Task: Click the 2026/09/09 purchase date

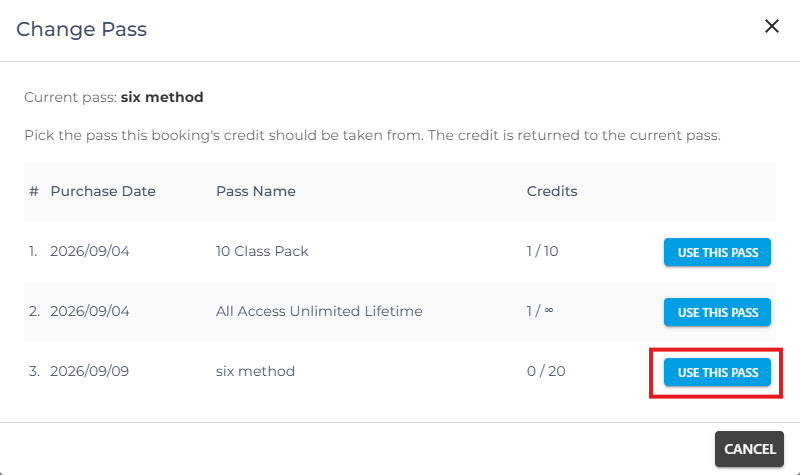Action: point(89,371)
